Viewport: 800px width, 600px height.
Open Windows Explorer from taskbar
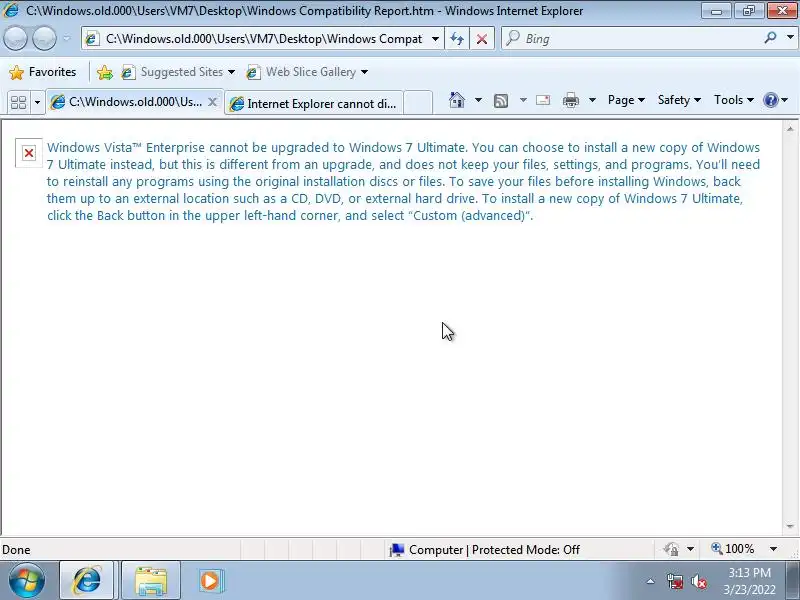[151, 580]
